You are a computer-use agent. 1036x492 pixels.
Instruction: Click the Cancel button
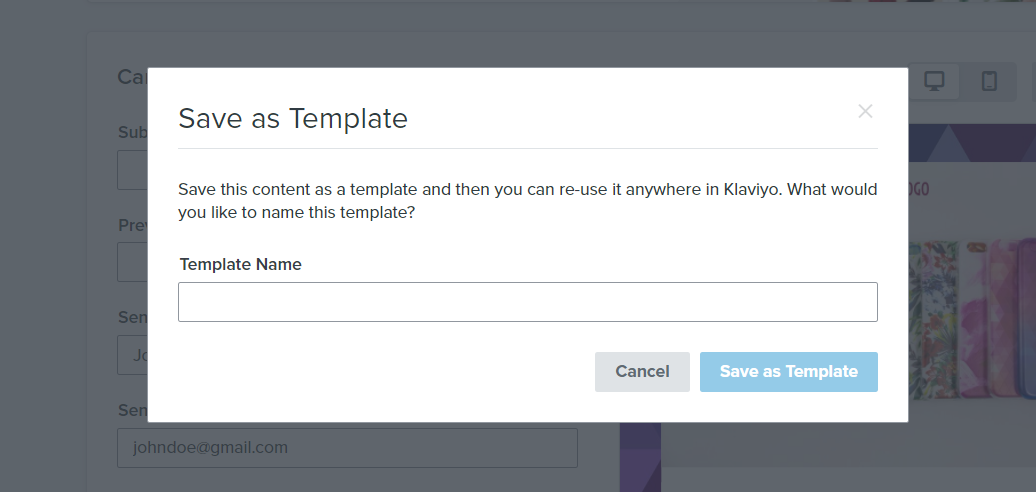pyautogui.click(x=642, y=372)
